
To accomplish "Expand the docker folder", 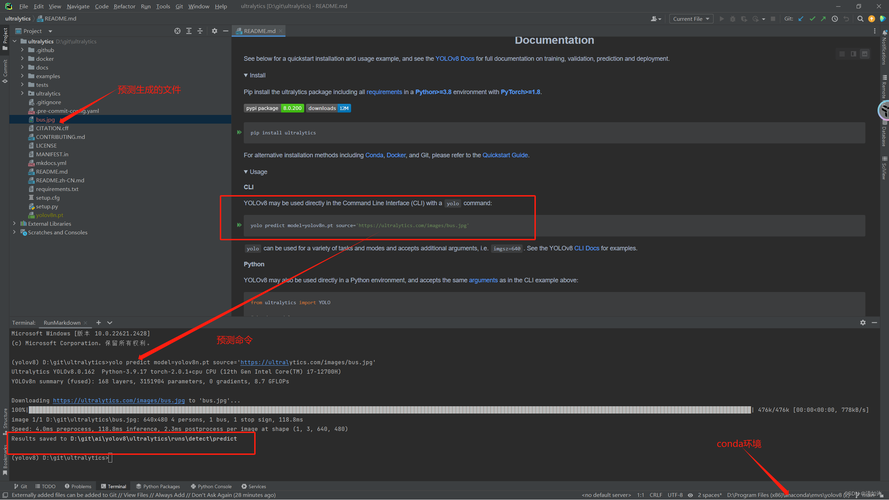I will point(23,58).
